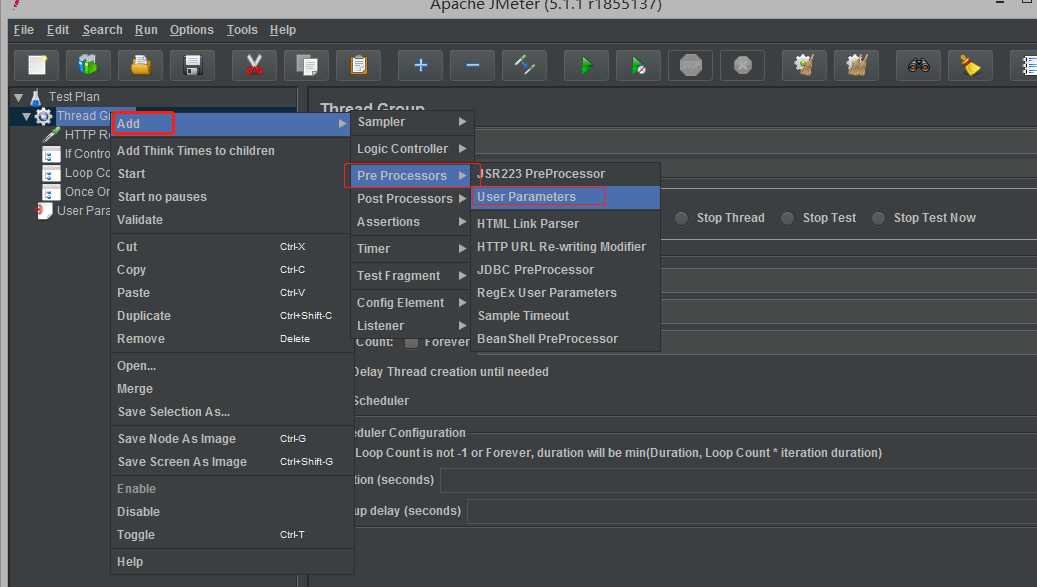This screenshot has height=587, width=1037.
Task: Click the Clear All results icon
Action: point(856,65)
